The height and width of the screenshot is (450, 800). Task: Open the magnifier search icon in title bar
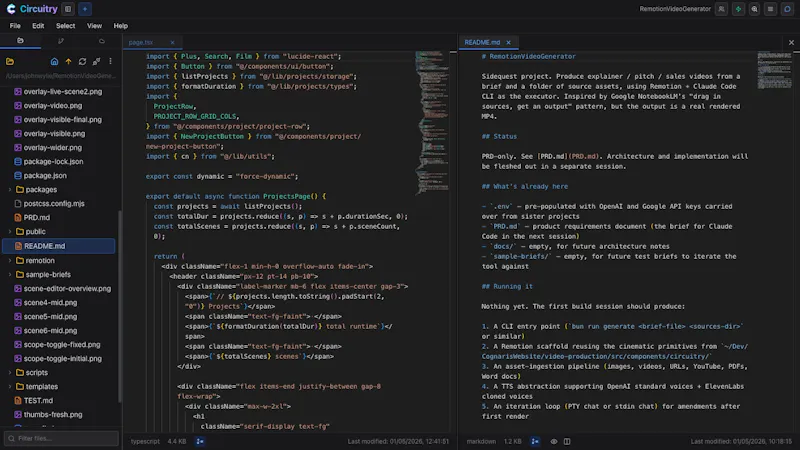coord(754,9)
